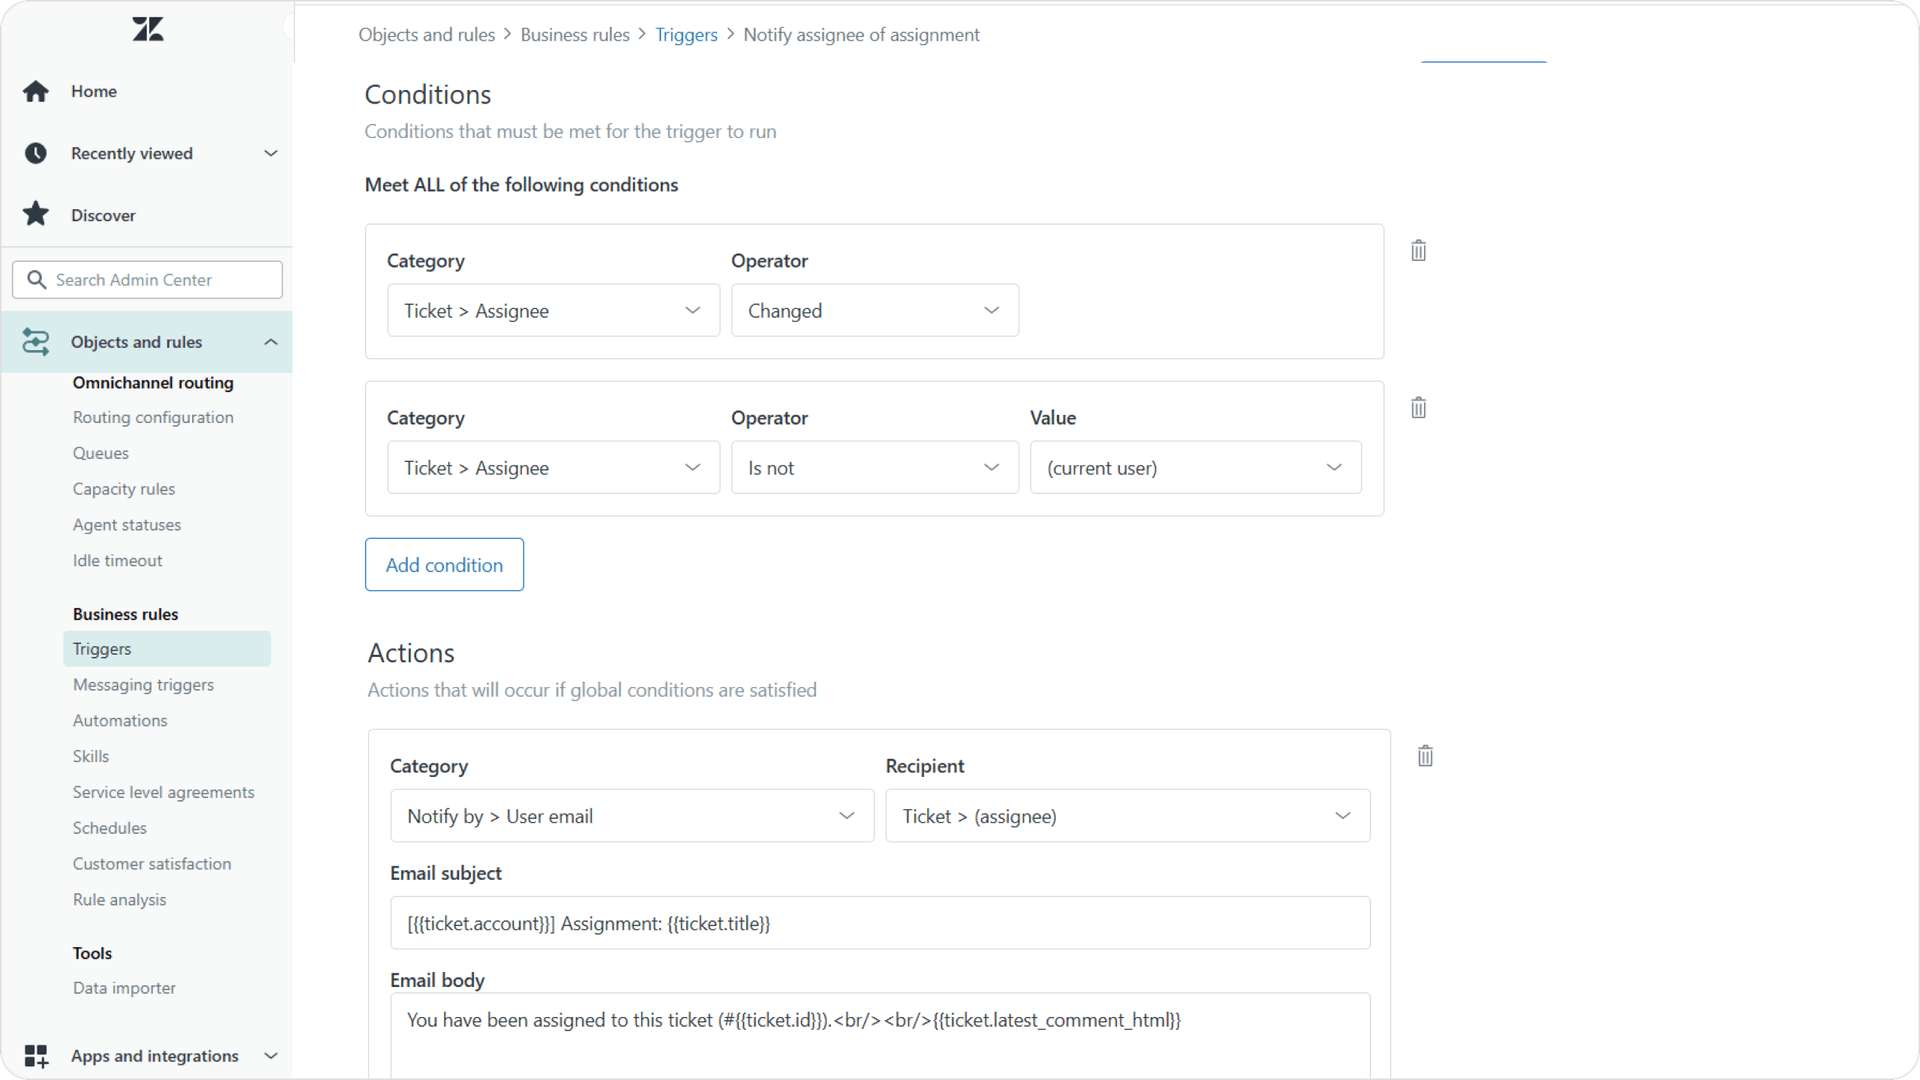Click the Add condition button
The width and height of the screenshot is (1920, 1080).
coord(444,565)
